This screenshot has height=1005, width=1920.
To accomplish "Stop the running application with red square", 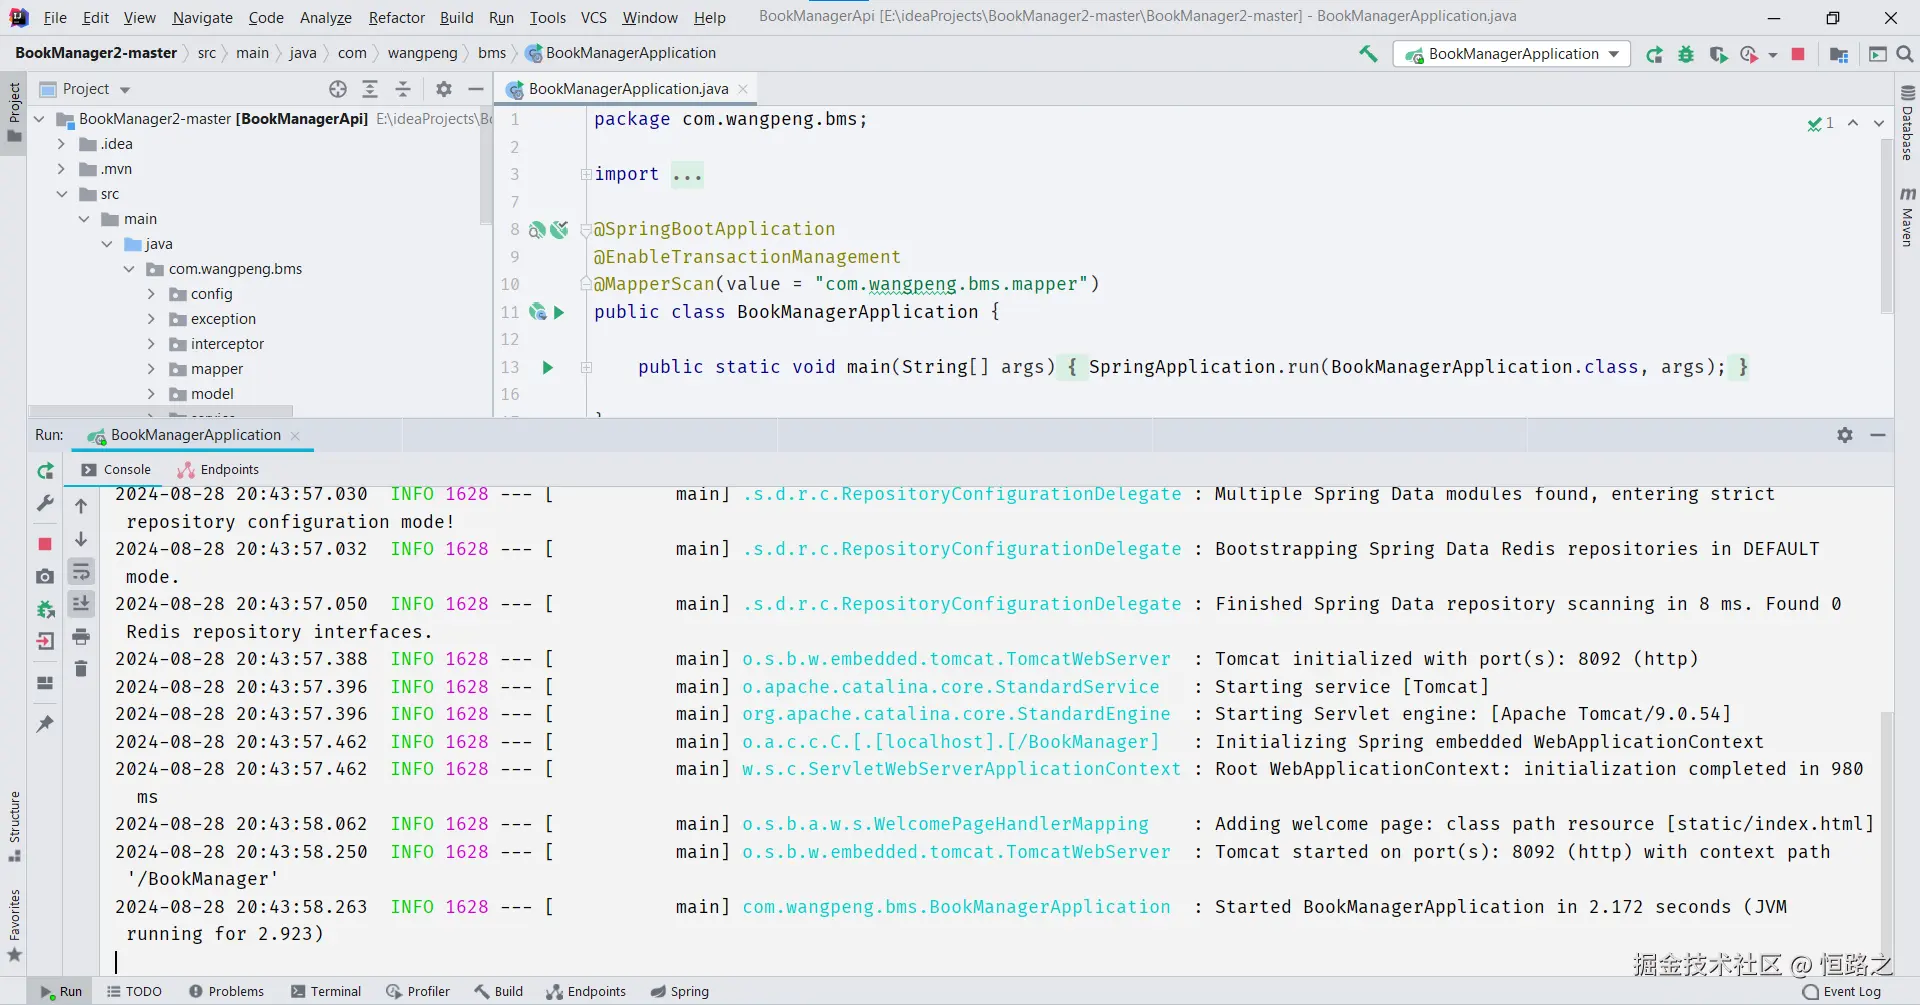I will pyautogui.click(x=1798, y=54).
